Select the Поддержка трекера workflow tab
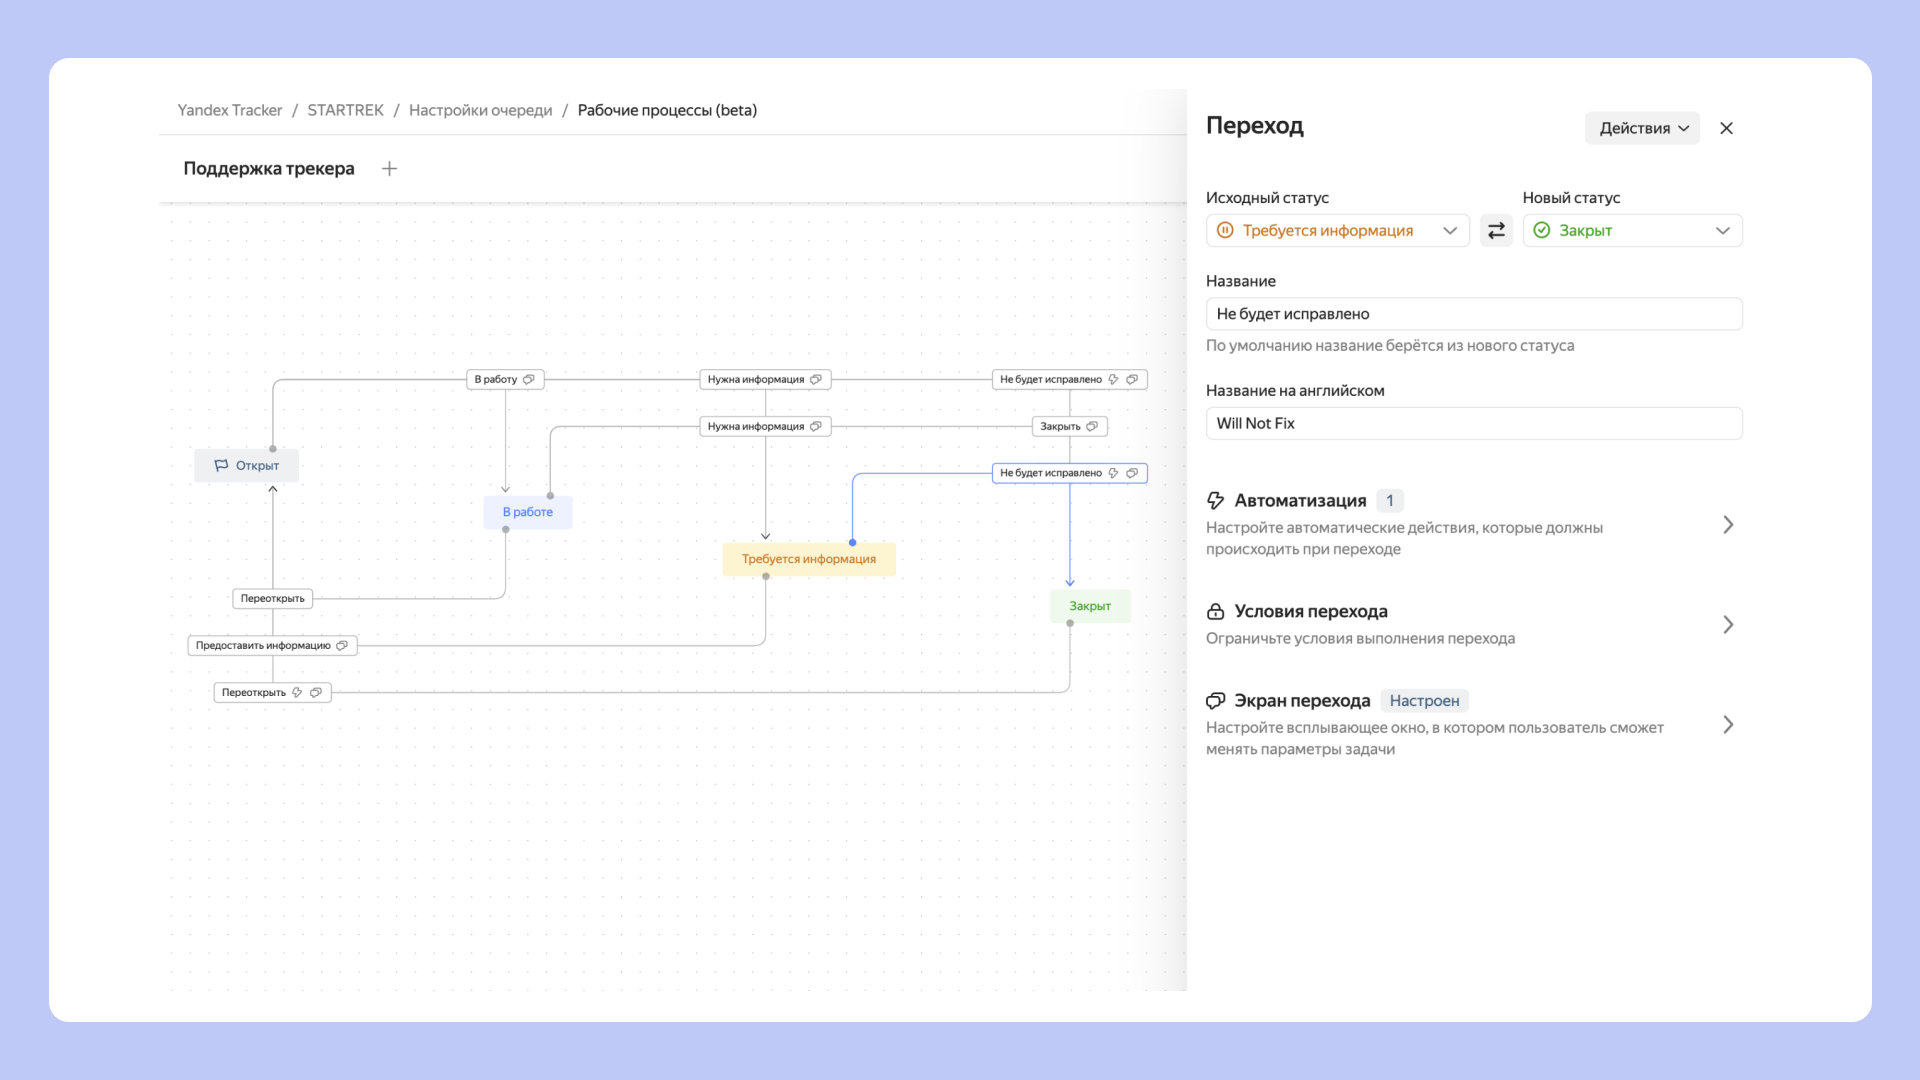The image size is (1920, 1080). (268, 169)
